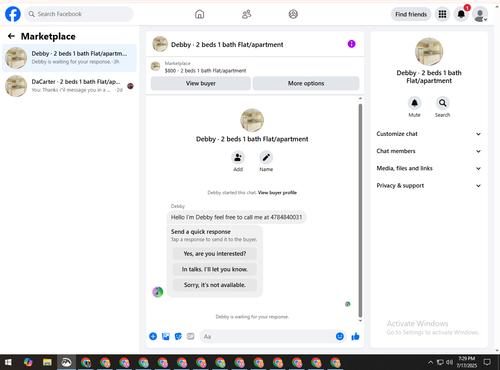Open the Groups icon in top navigation
Viewport: 500px width, 370px height.
pos(293,14)
